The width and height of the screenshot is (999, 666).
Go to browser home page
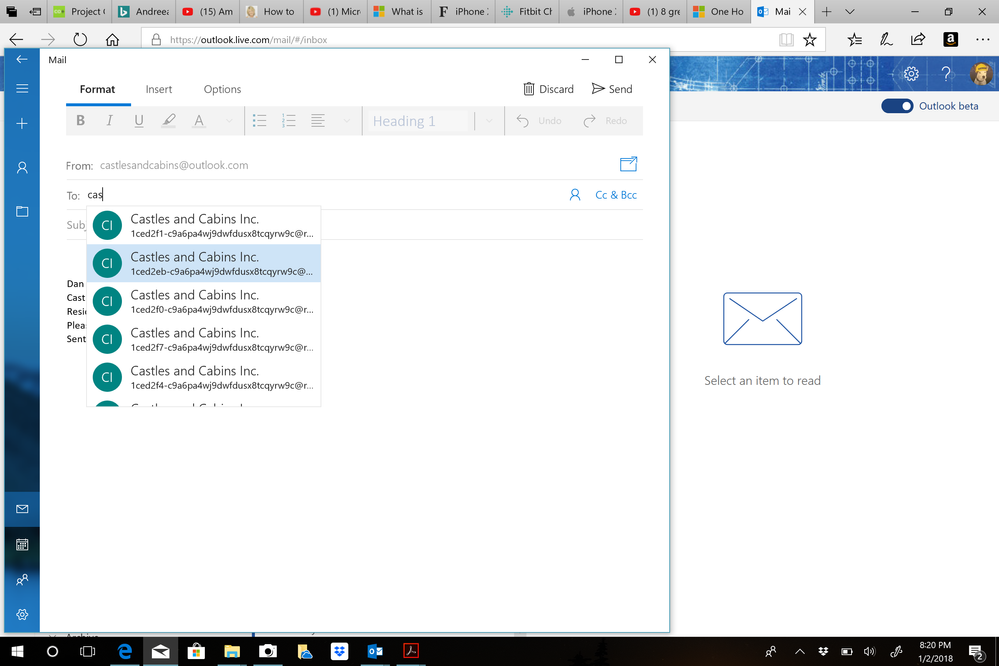pyautogui.click(x=112, y=40)
